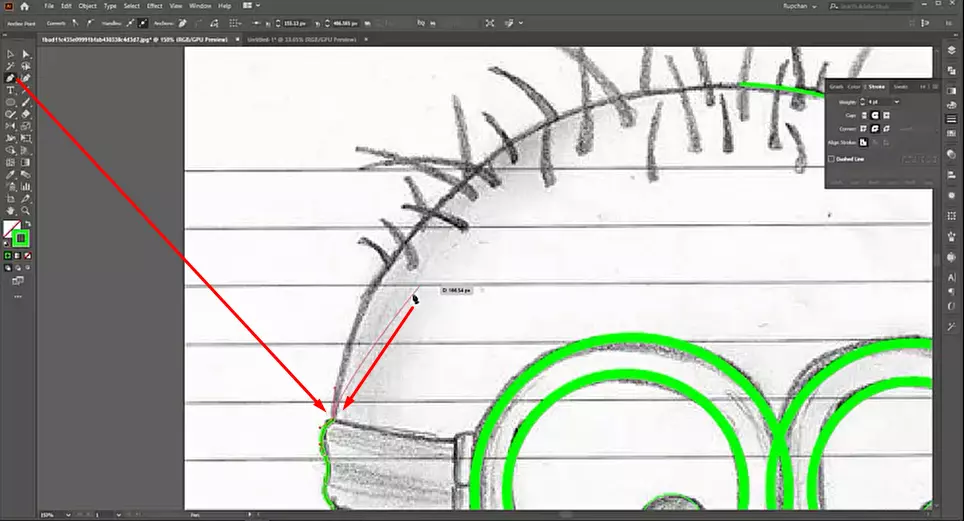Choose Bevel Join corner option
The width and height of the screenshot is (964, 521).
(x=886, y=129)
